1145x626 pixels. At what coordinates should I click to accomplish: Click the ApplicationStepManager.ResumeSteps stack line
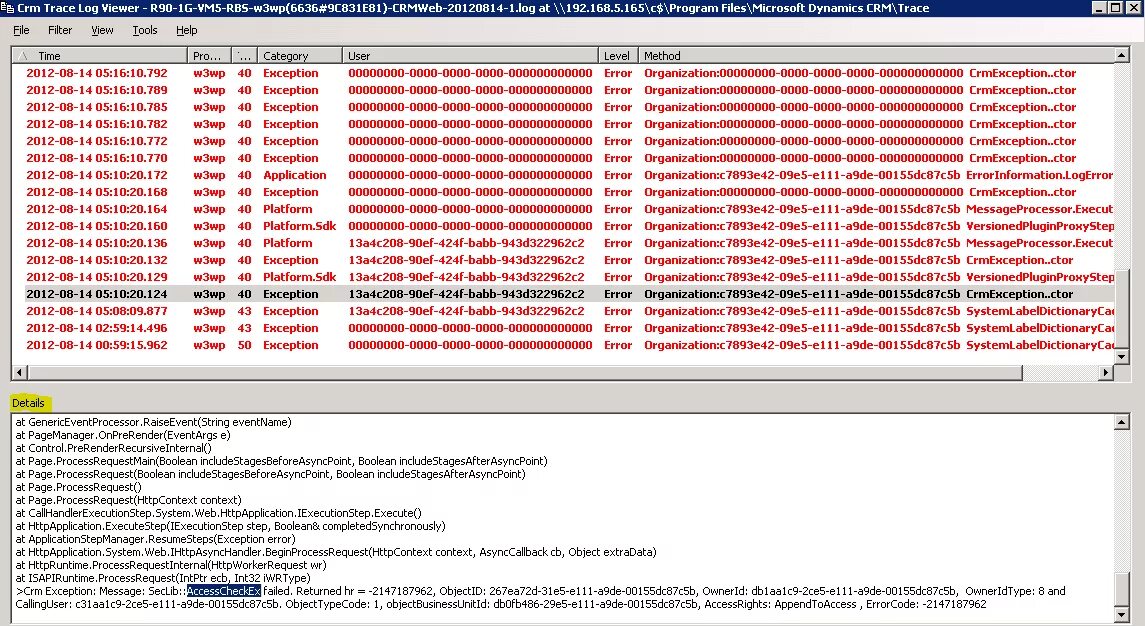(x=155, y=540)
